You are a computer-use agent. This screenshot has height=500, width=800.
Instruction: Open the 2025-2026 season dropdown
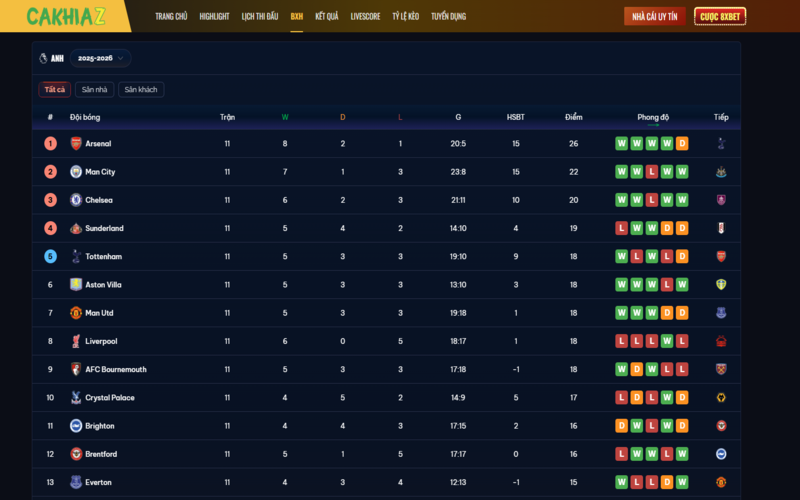point(100,58)
